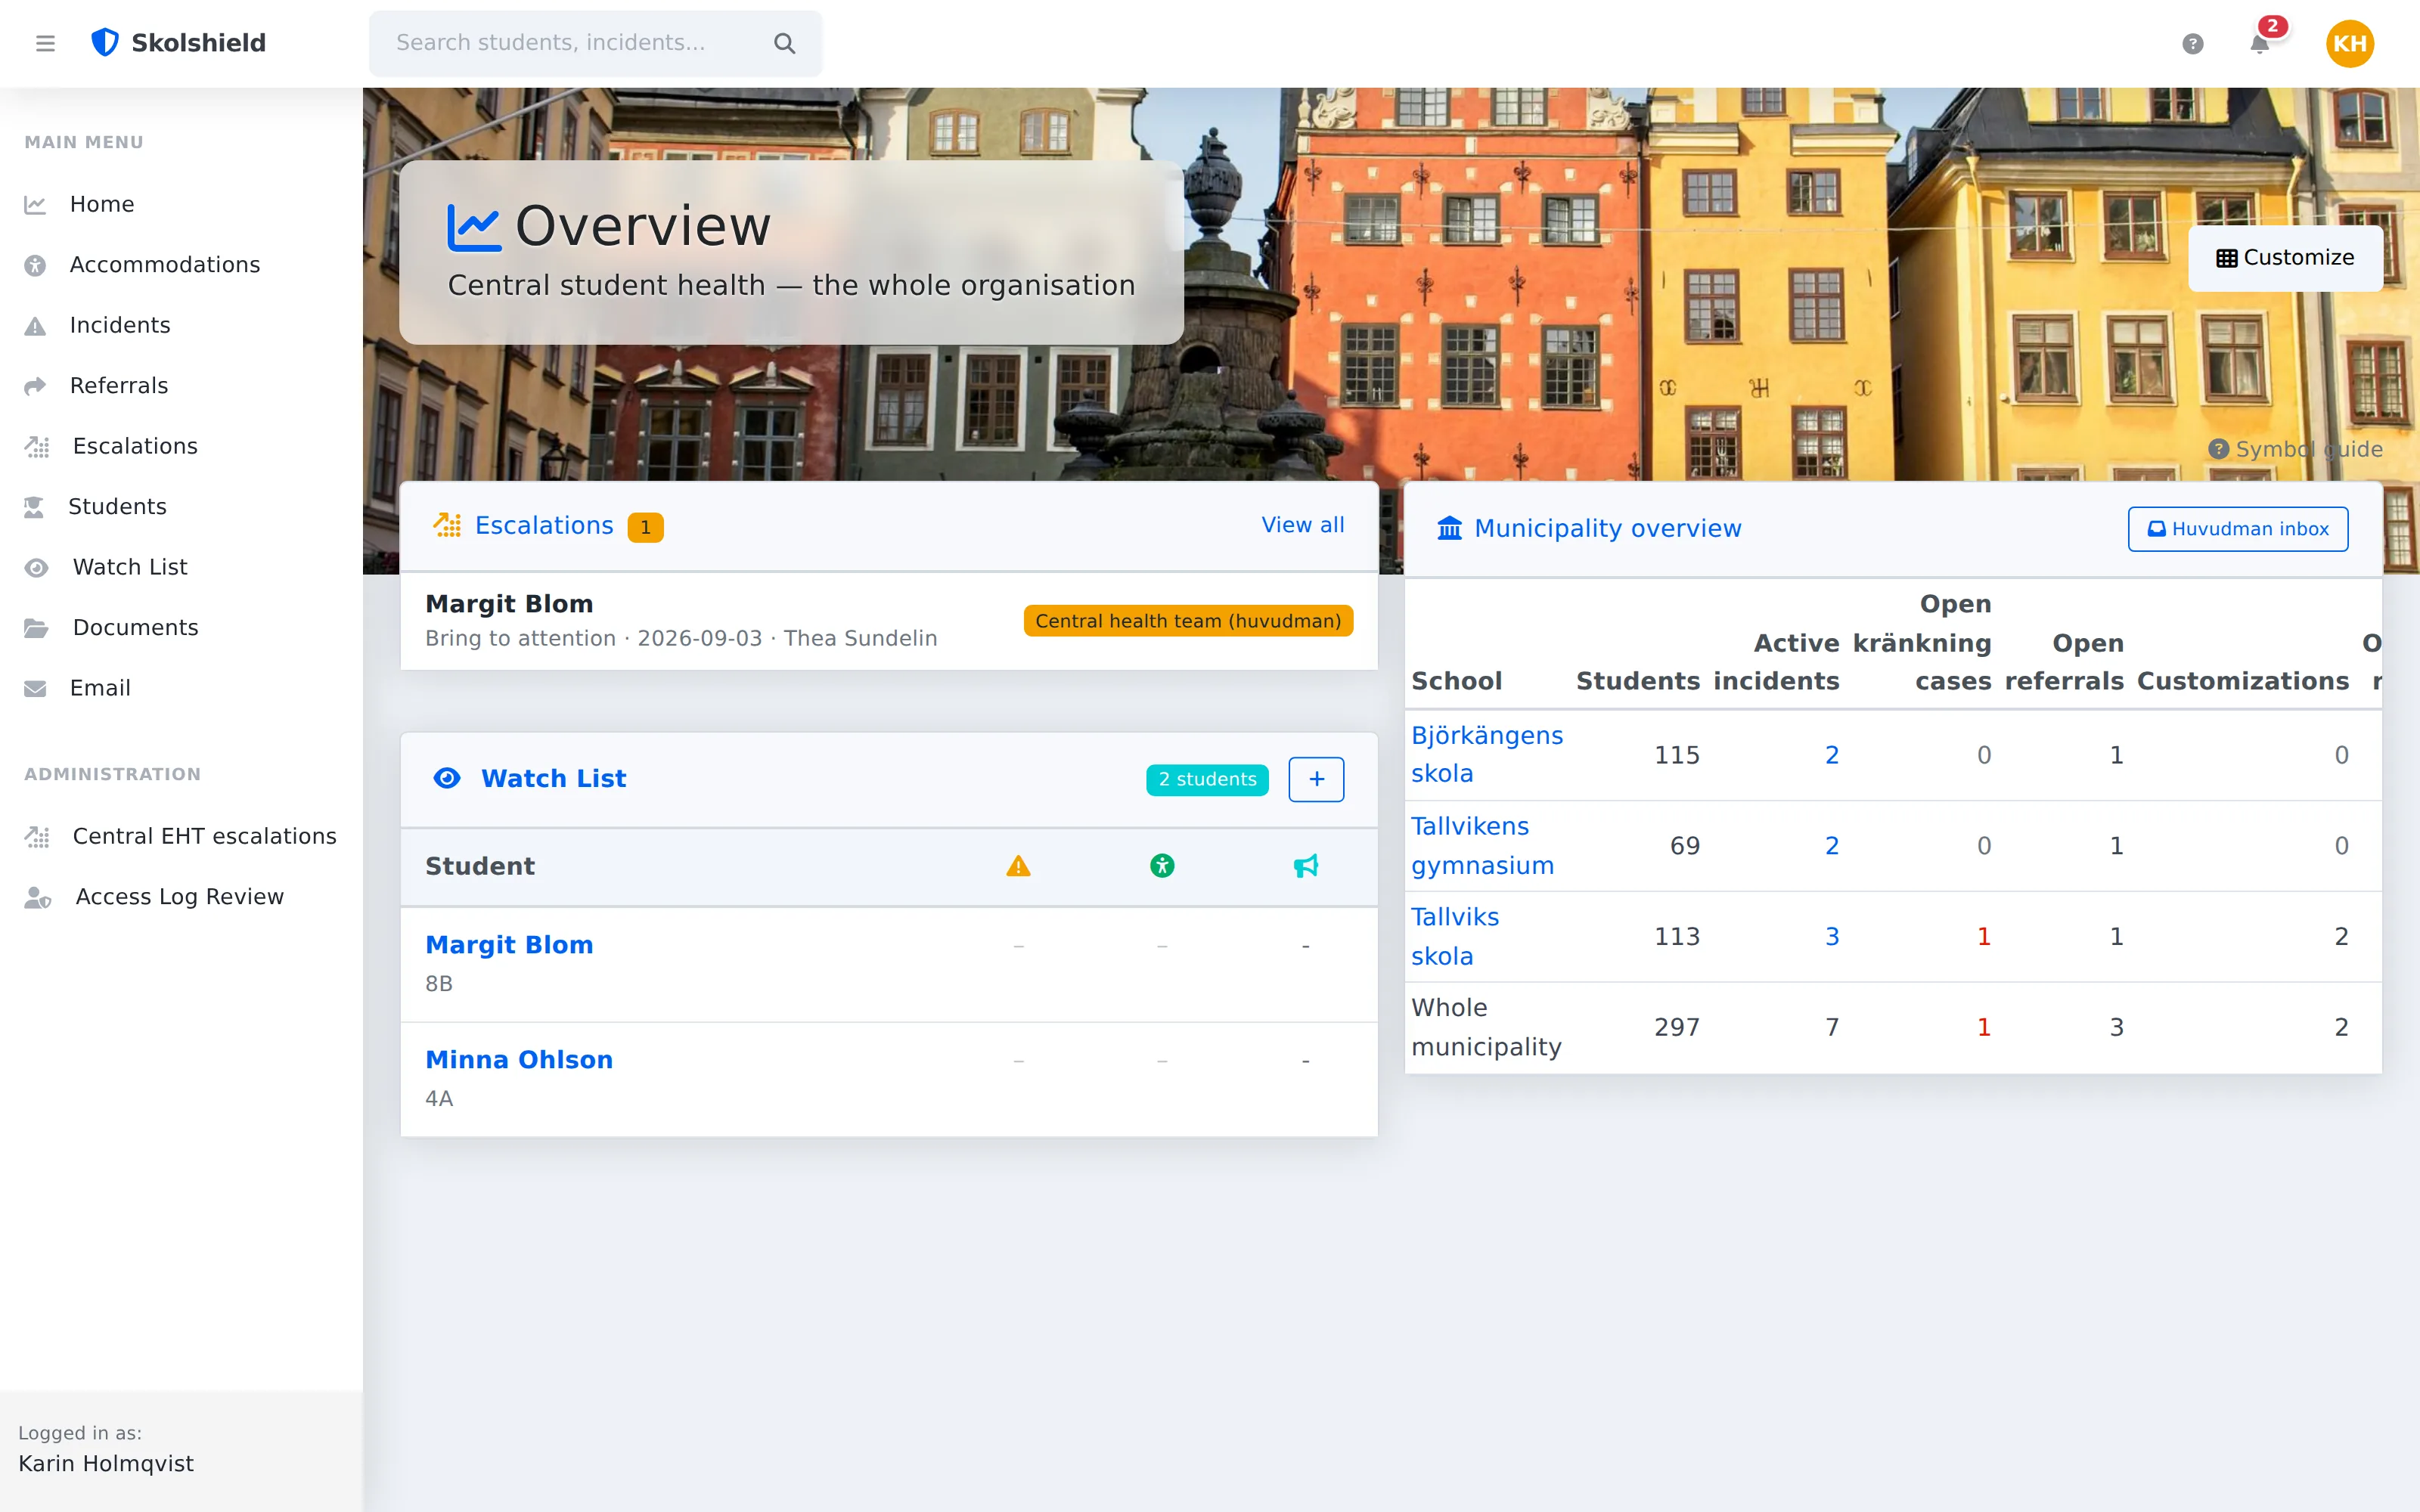
Task: Click the Escalations panel header icon
Action: point(447,525)
